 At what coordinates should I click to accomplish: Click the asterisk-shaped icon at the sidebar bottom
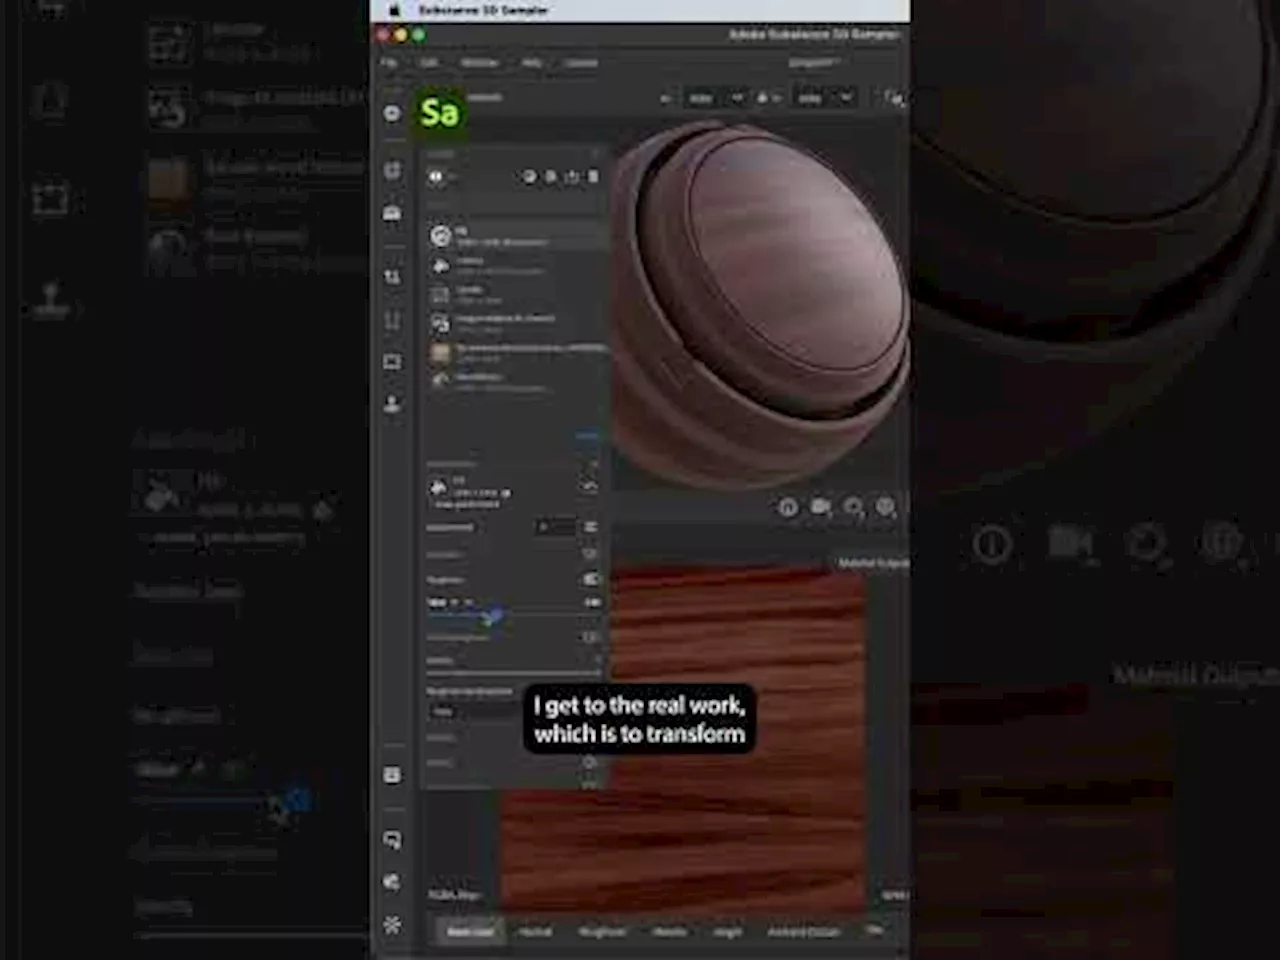392,924
